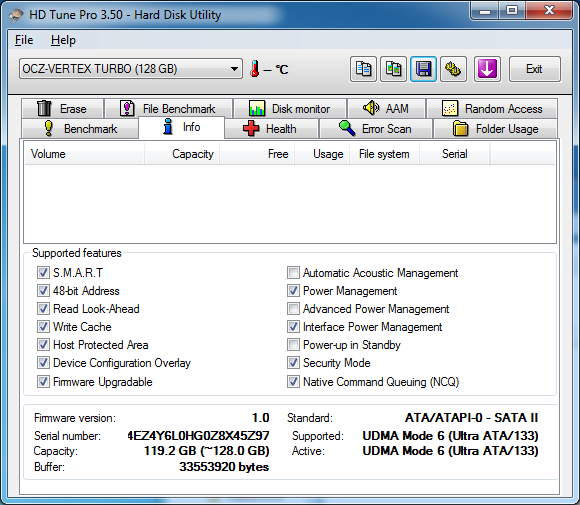580x505 pixels.
Task: Switch to the Health tab
Action: [271, 129]
